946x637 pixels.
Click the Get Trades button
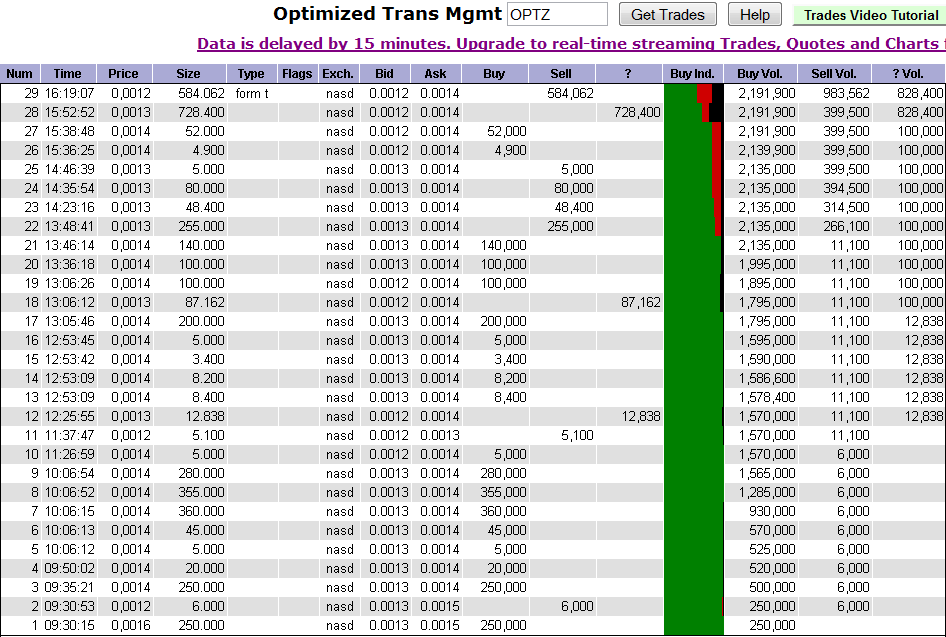[667, 14]
